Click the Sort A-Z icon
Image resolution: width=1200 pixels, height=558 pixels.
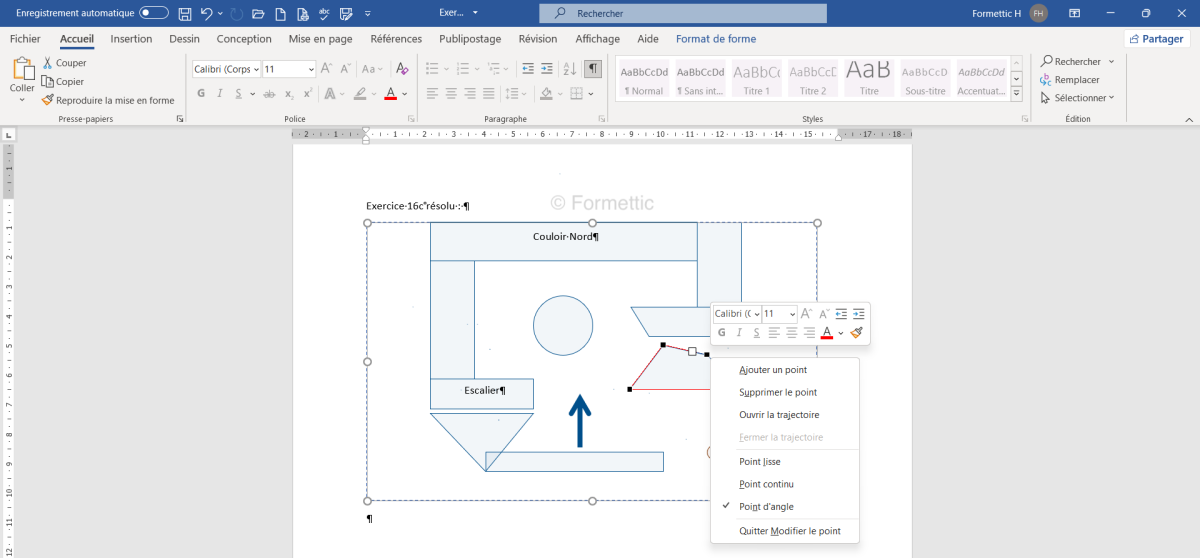[x=569, y=69]
